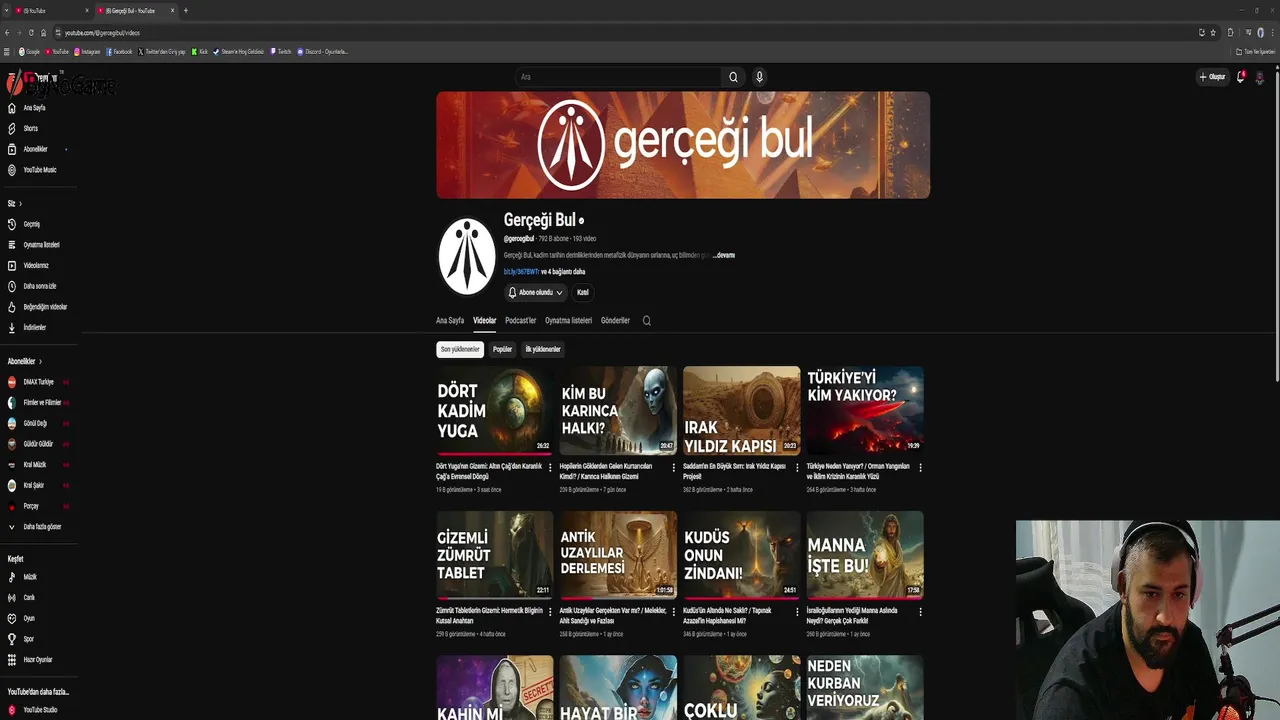Viewport: 1280px width, 720px height.
Task: Expand the Siz section chevron
Action: coord(20,204)
